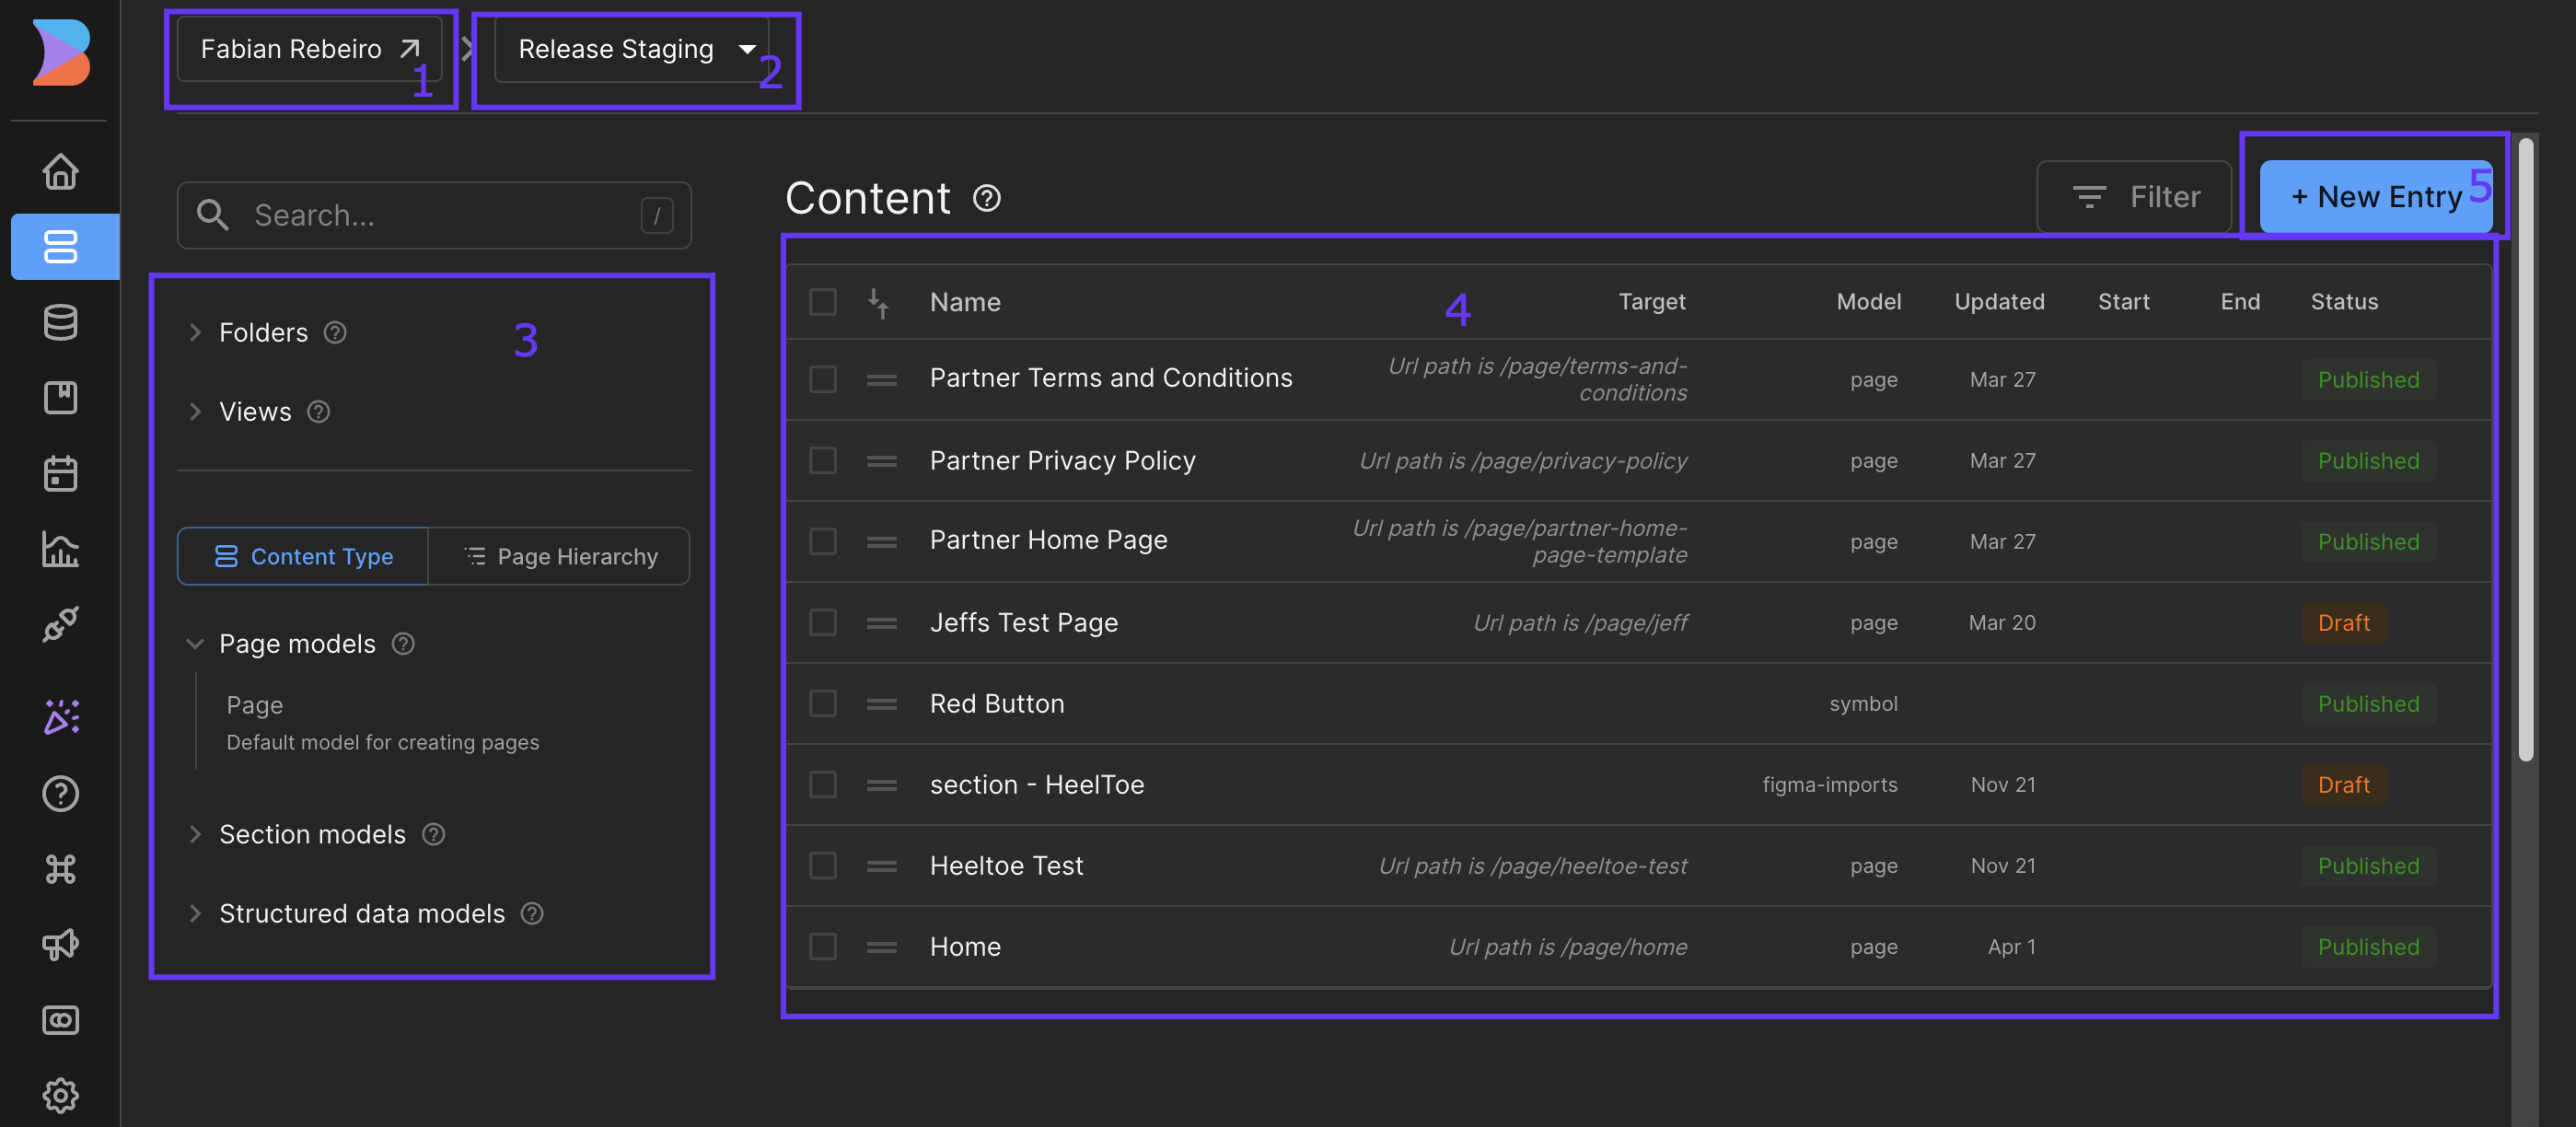Image resolution: width=2576 pixels, height=1127 pixels.
Task: Check the section - HeelToe row checkbox
Action: coord(823,784)
